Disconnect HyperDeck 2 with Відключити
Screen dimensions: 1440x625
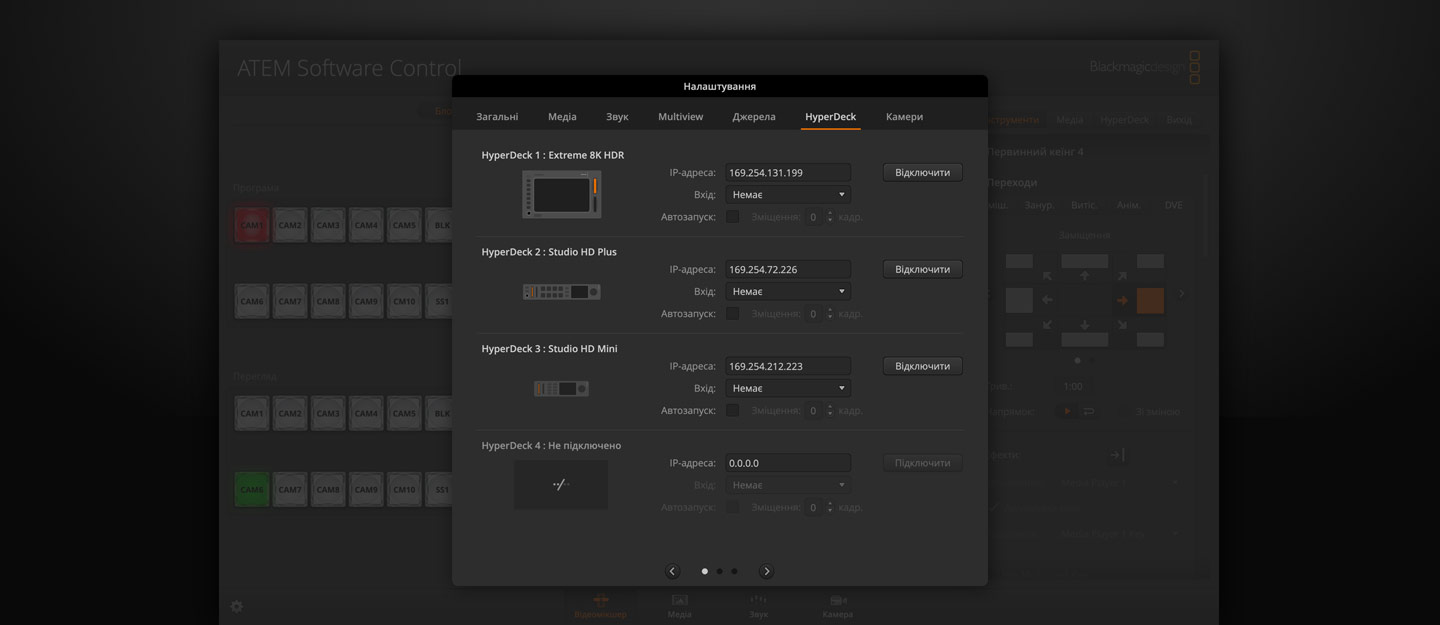point(923,269)
